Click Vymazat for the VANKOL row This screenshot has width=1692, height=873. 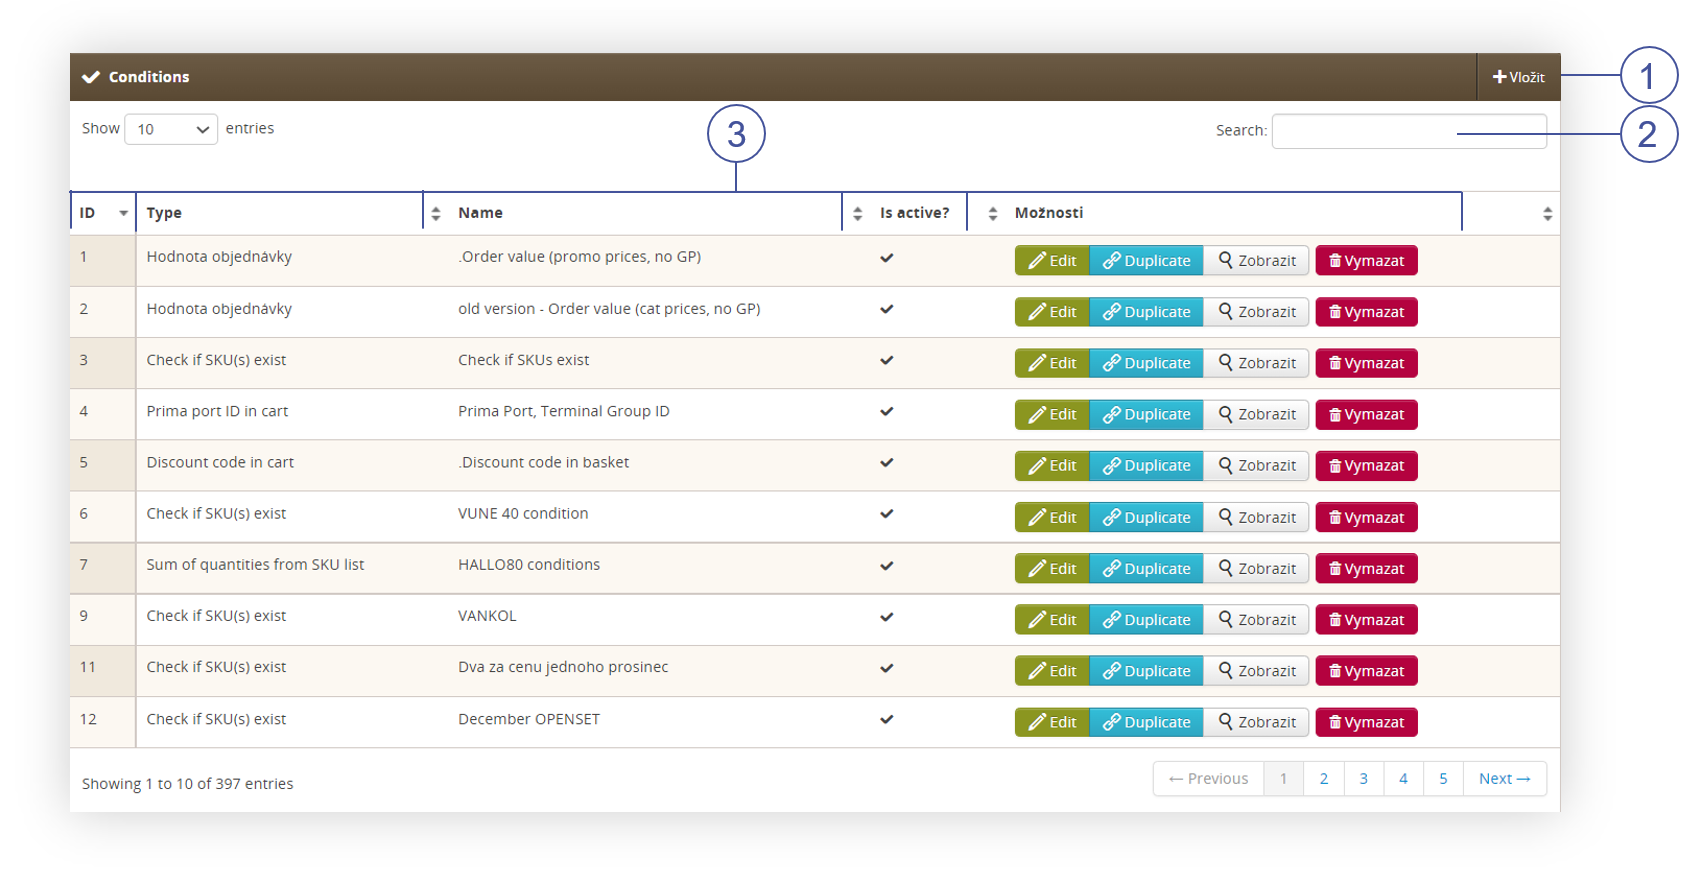pos(1366,620)
